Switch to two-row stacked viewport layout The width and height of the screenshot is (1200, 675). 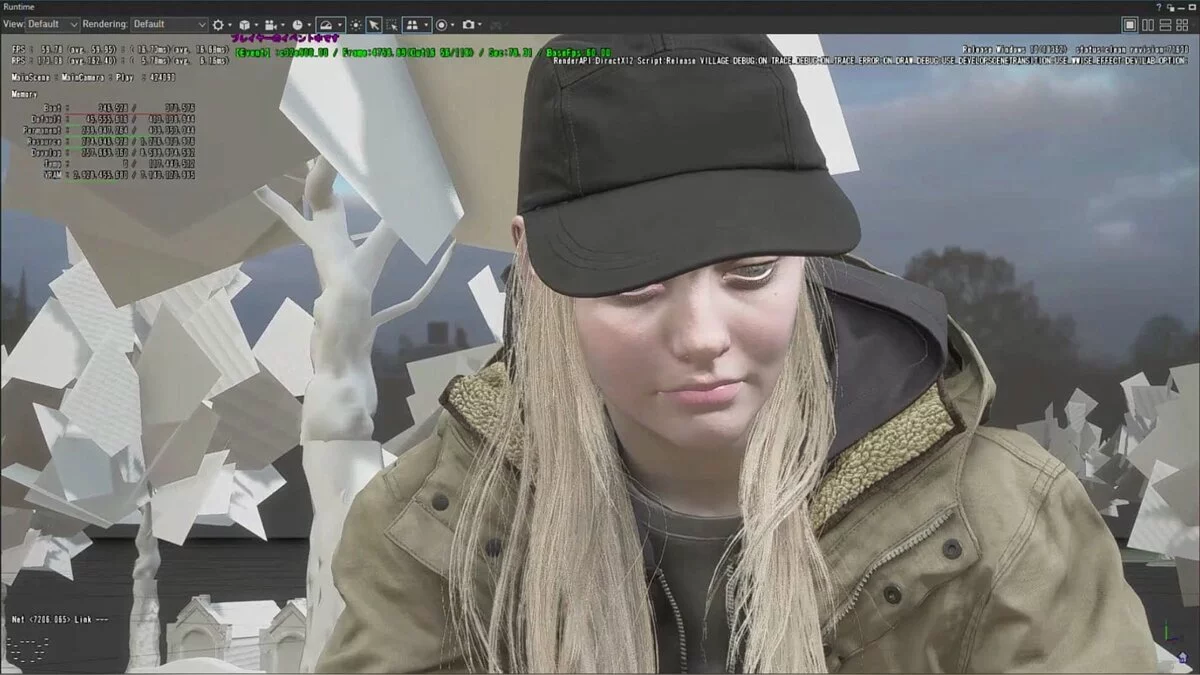[x=1166, y=24]
